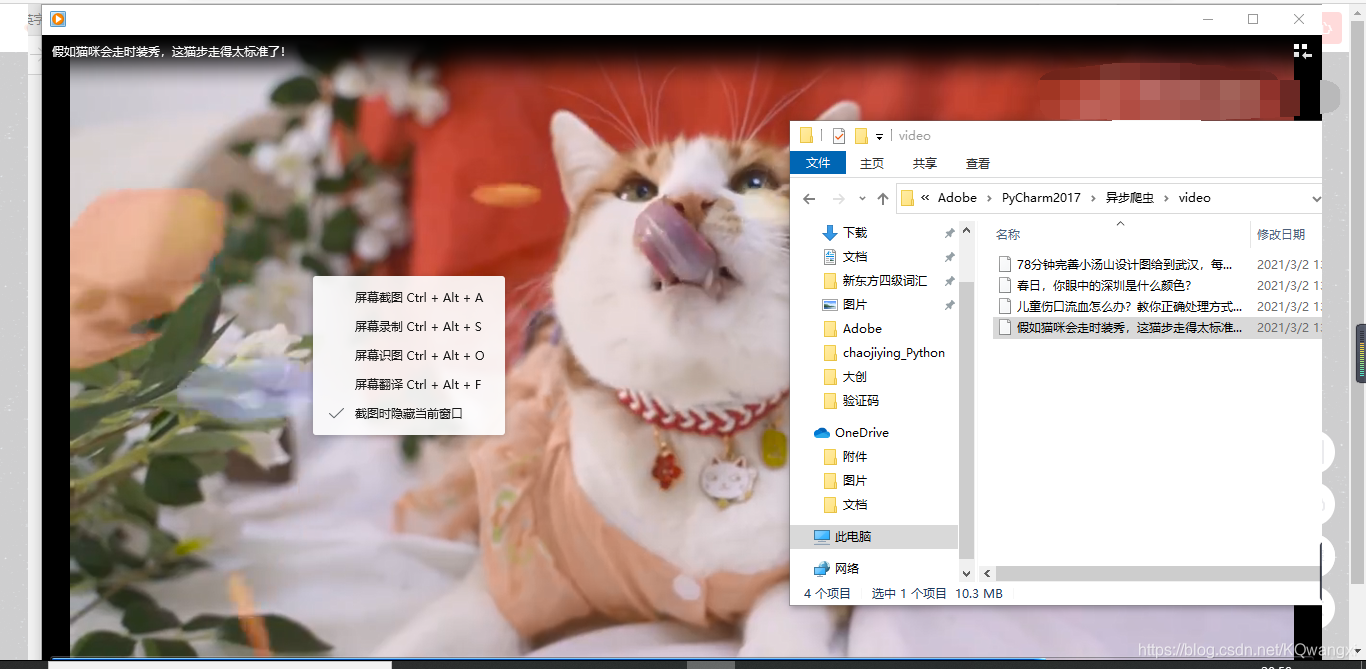
Task: Choose 屏幕识图 Ctrl+Alt+O from context menu
Action: point(418,355)
